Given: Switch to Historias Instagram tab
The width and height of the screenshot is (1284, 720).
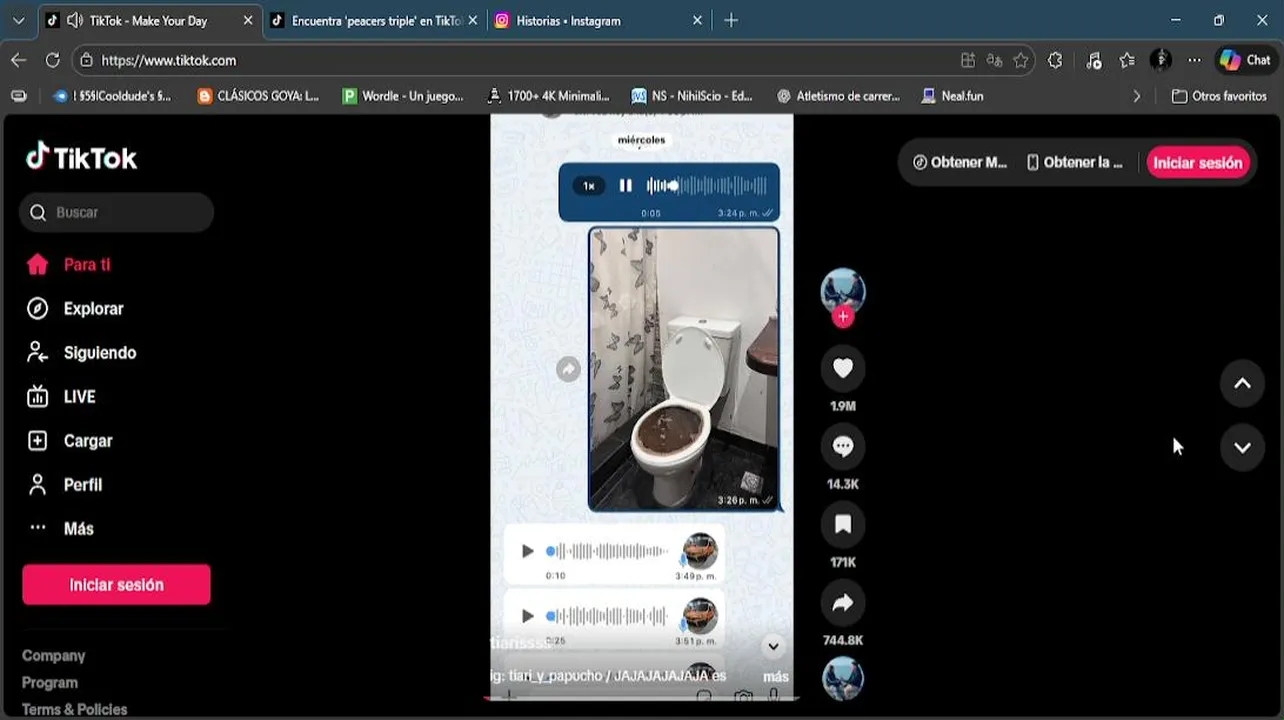Looking at the screenshot, I should 598,20.
